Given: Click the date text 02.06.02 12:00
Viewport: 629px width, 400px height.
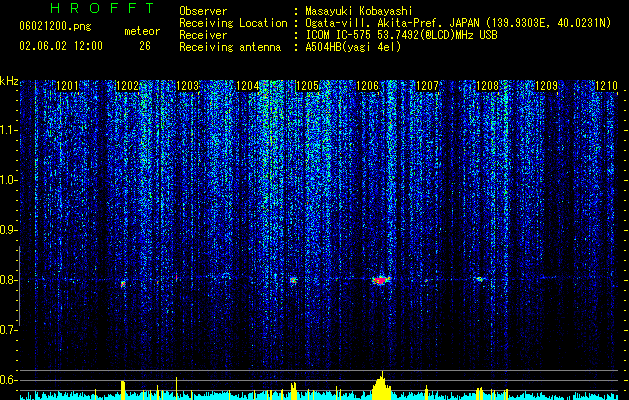Looking at the screenshot, I should pos(61,46).
